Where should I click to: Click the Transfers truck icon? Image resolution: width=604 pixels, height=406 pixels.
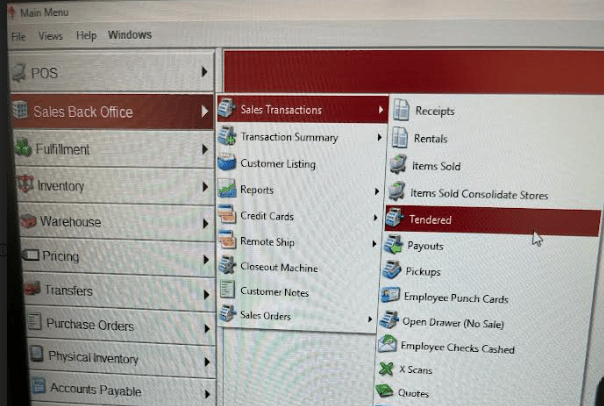pyautogui.click(x=33, y=288)
